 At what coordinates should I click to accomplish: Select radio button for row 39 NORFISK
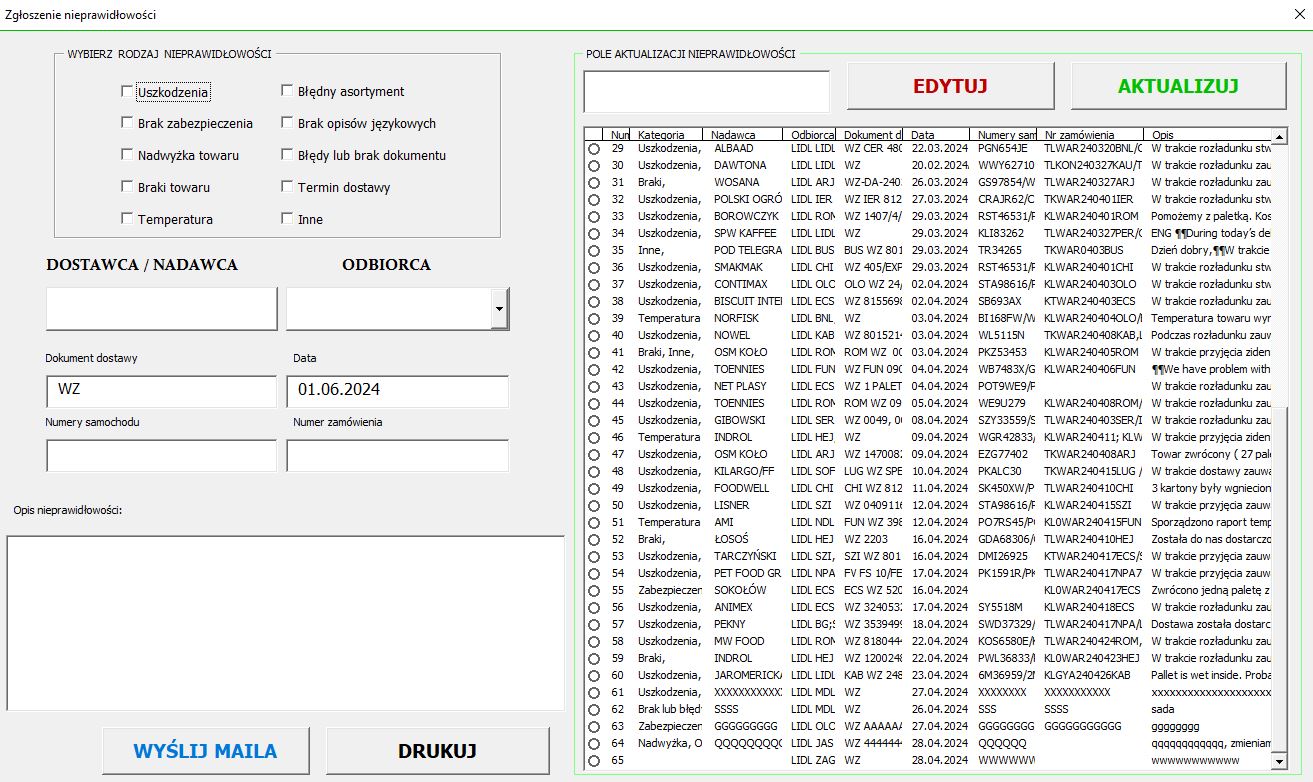pos(593,319)
